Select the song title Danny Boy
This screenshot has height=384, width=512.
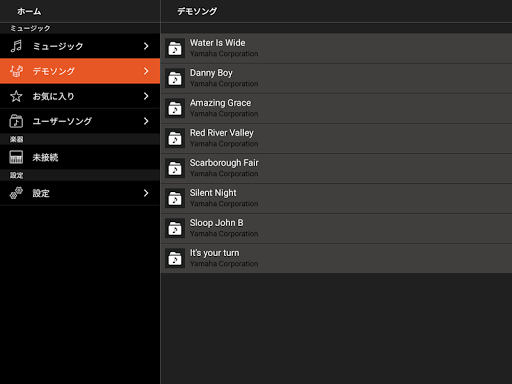[x=211, y=73]
